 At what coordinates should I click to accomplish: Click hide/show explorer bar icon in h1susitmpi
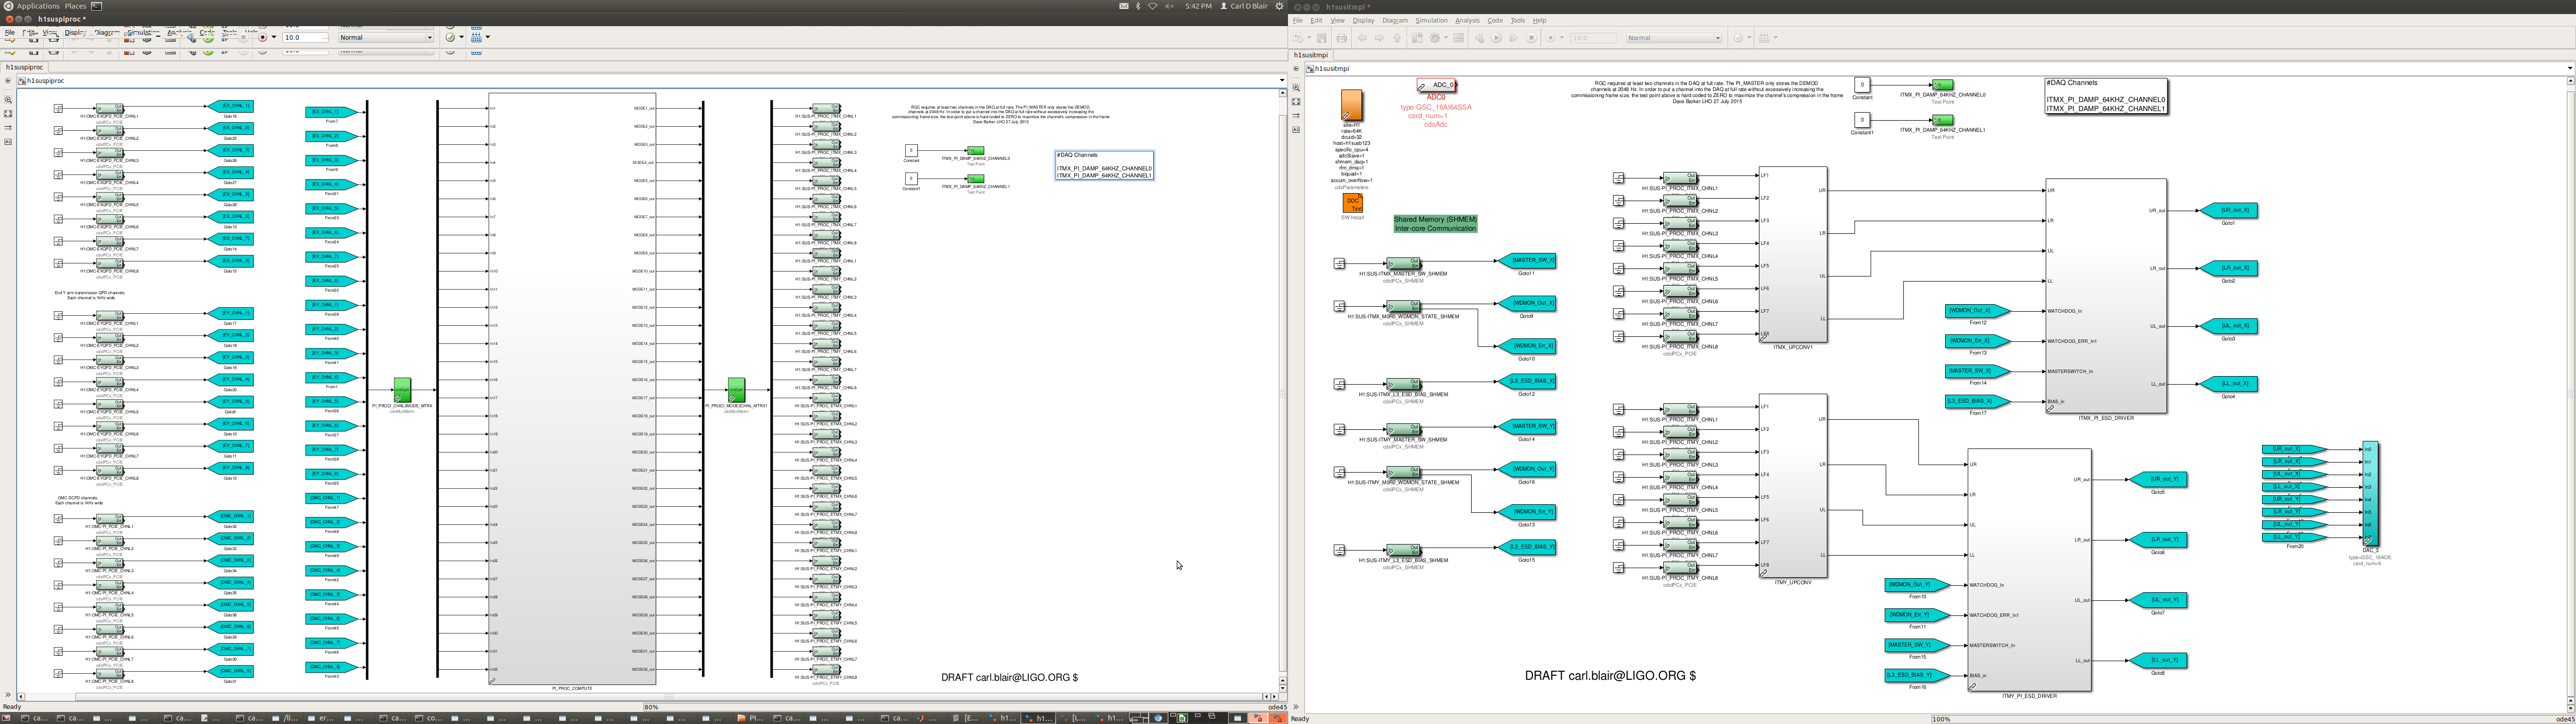click(x=1296, y=69)
